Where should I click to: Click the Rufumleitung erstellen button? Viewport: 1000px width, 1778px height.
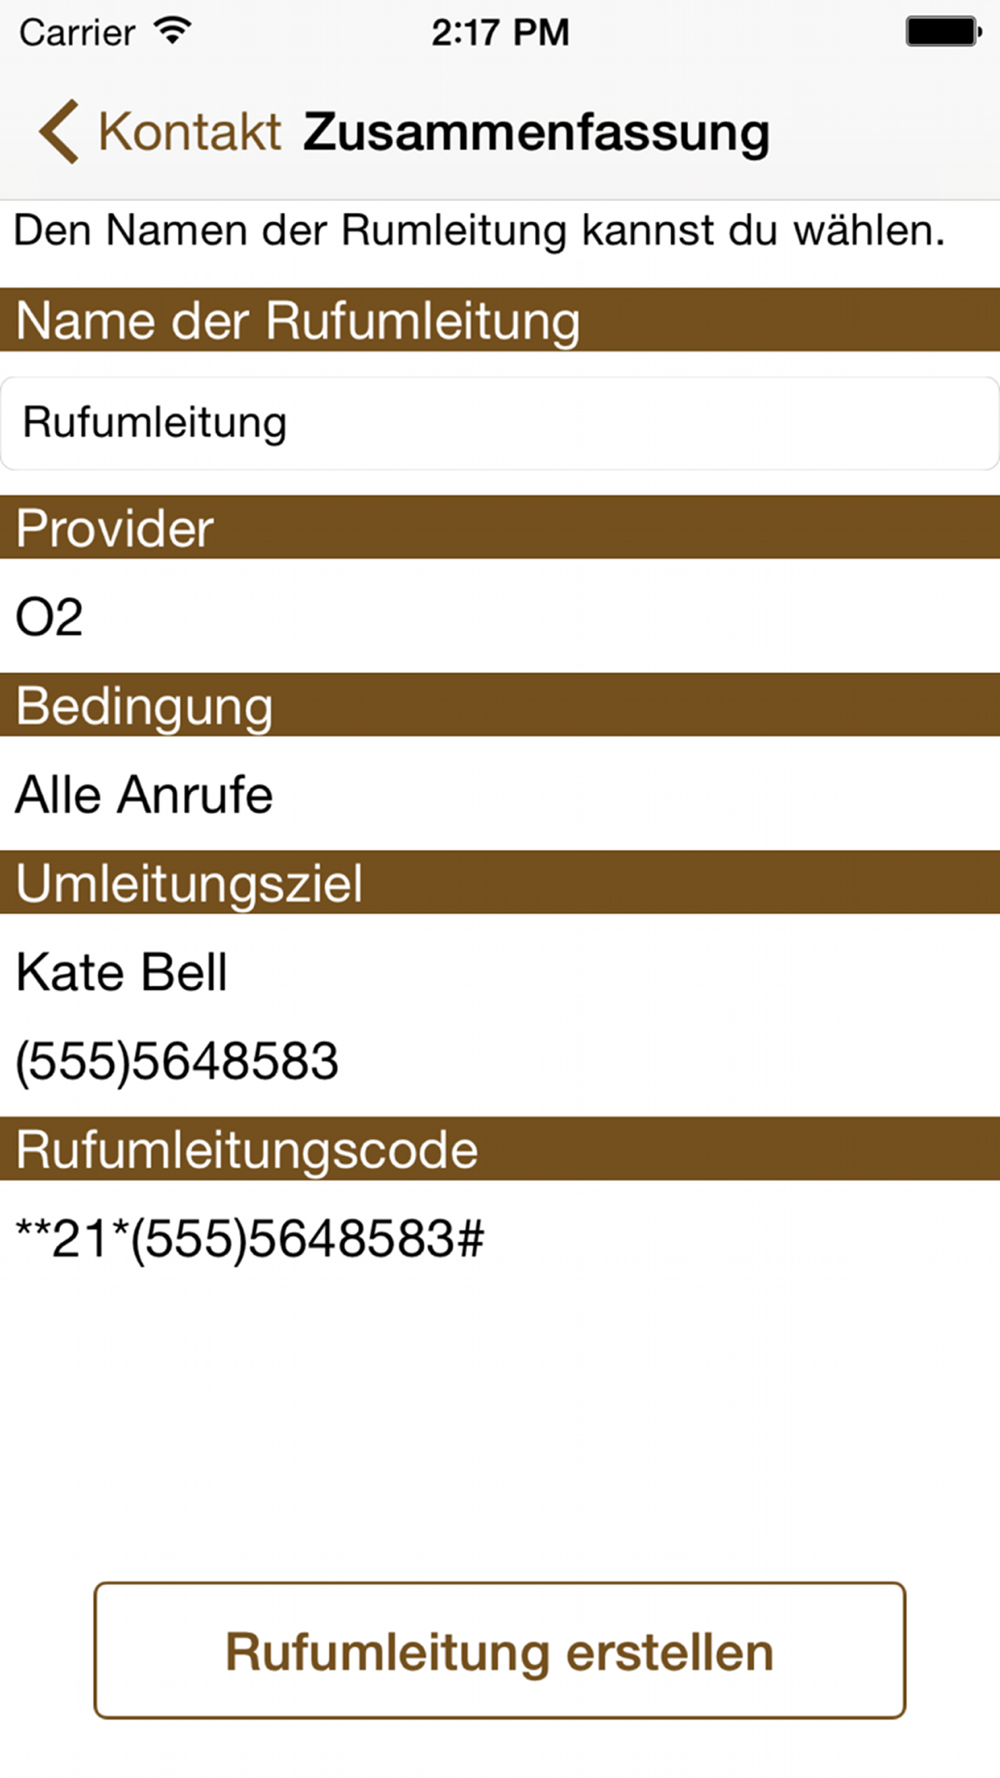click(x=500, y=1651)
